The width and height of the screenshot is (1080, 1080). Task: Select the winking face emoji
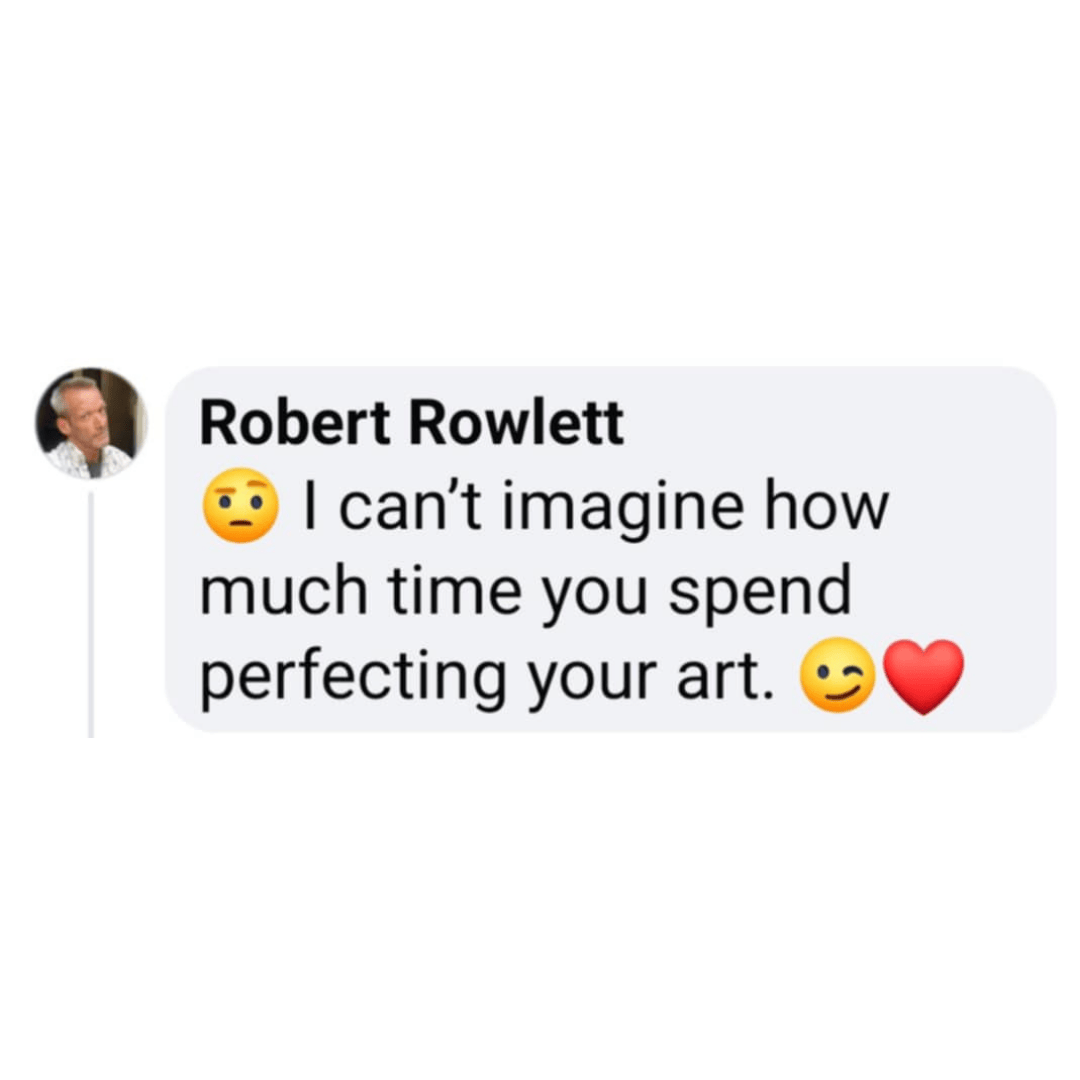click(838, 675)
